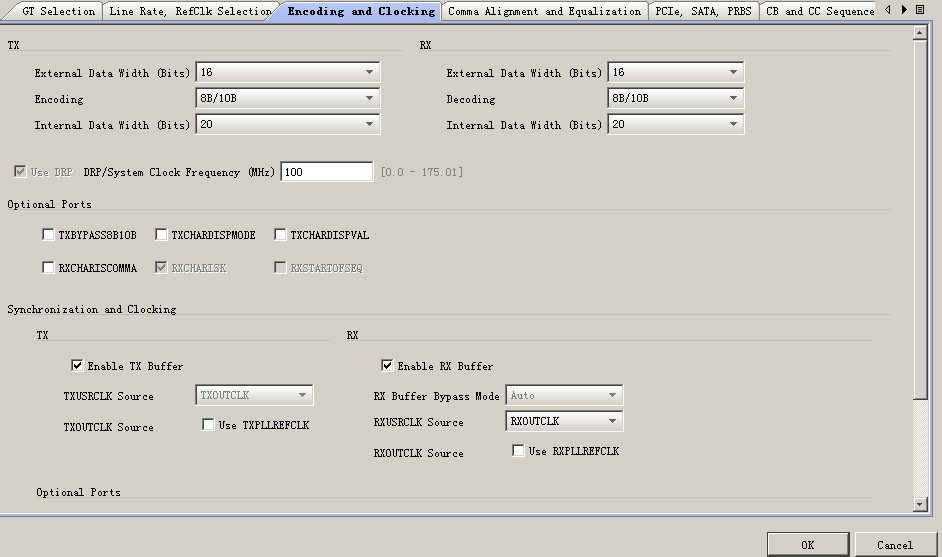Check the TXCHARDISPMODE checkbox
This screenshot has height=557, width=942.
(161, 235)
